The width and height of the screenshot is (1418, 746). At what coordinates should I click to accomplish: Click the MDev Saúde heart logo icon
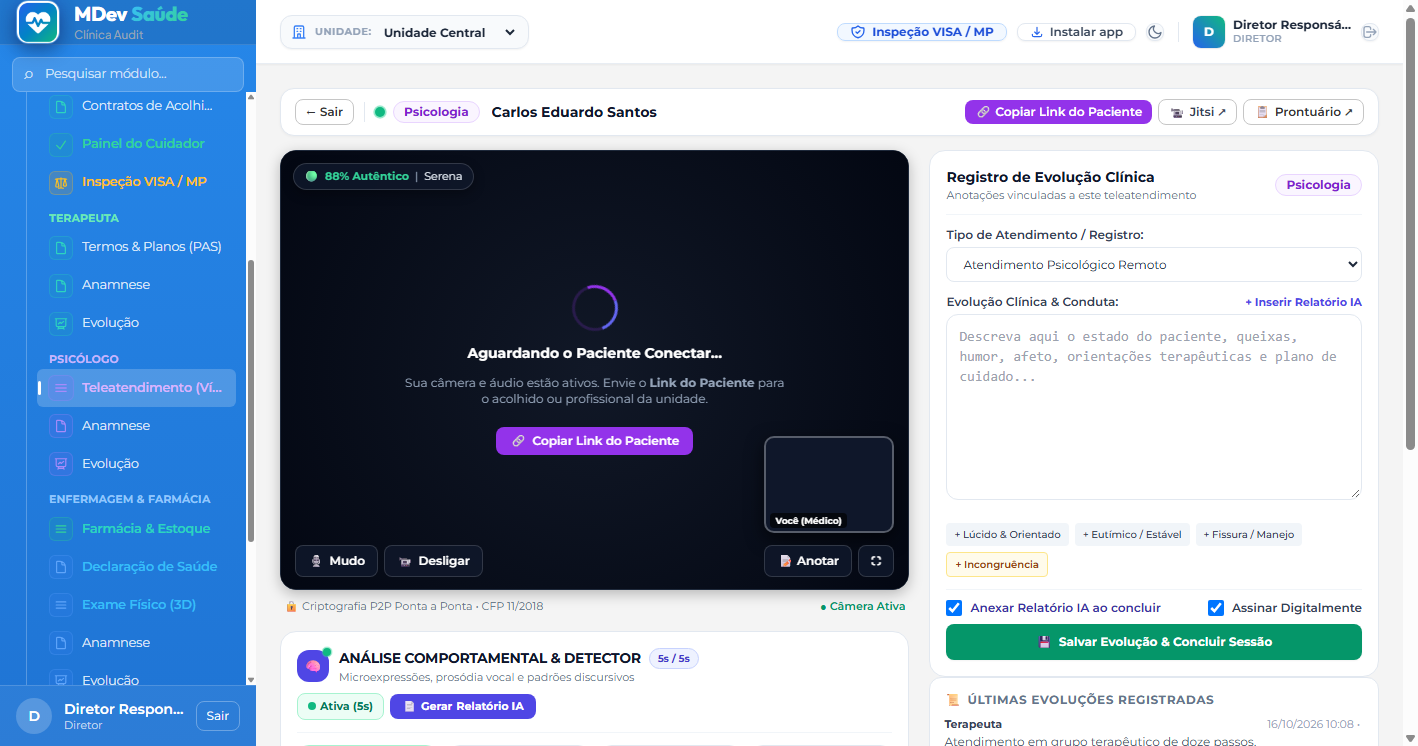click(x=38, y=23)
